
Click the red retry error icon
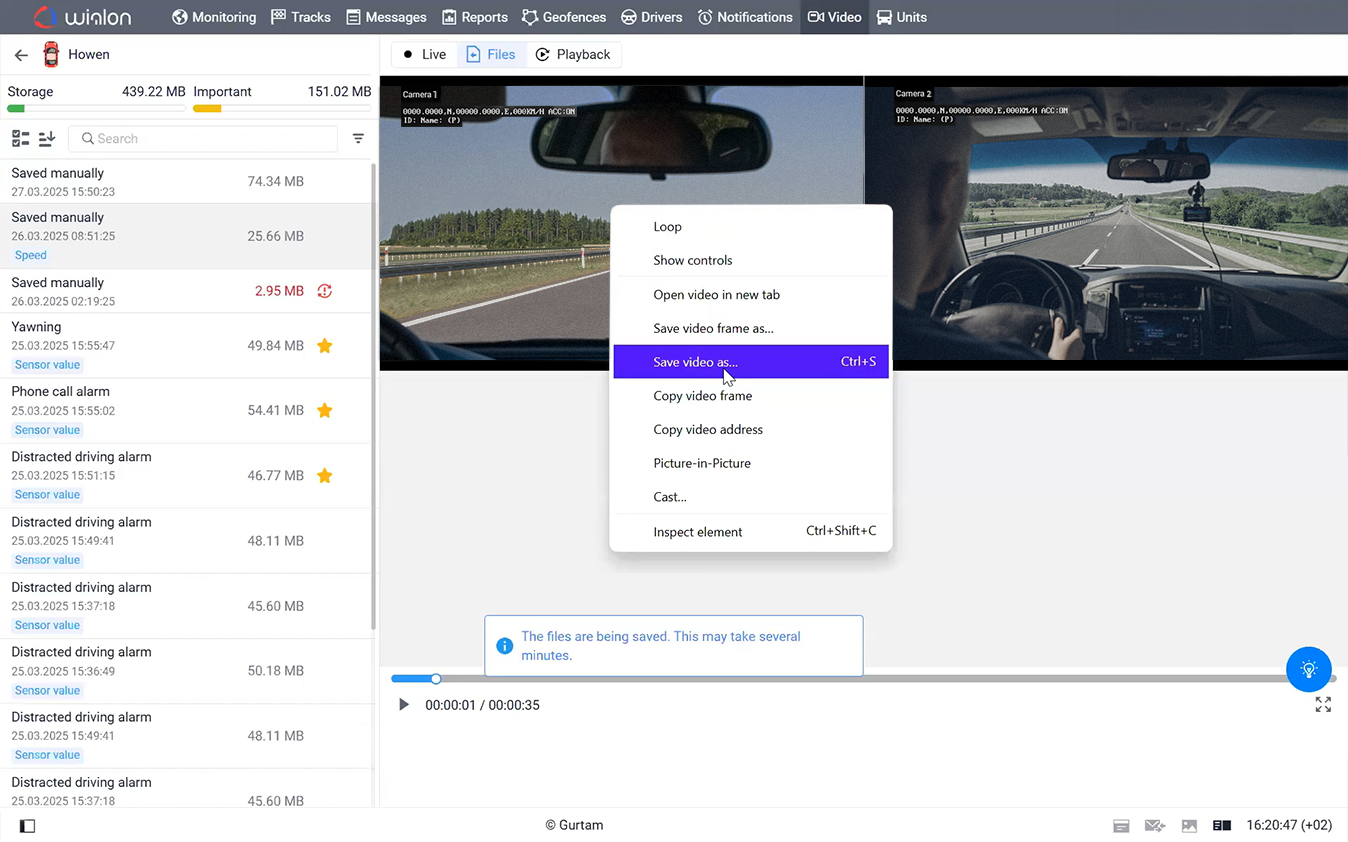point(324,291)
